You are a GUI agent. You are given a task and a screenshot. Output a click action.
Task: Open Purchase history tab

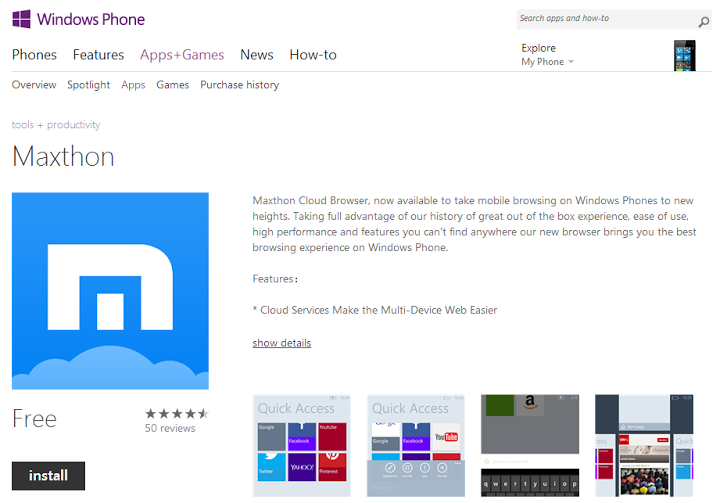coord(239,85)
